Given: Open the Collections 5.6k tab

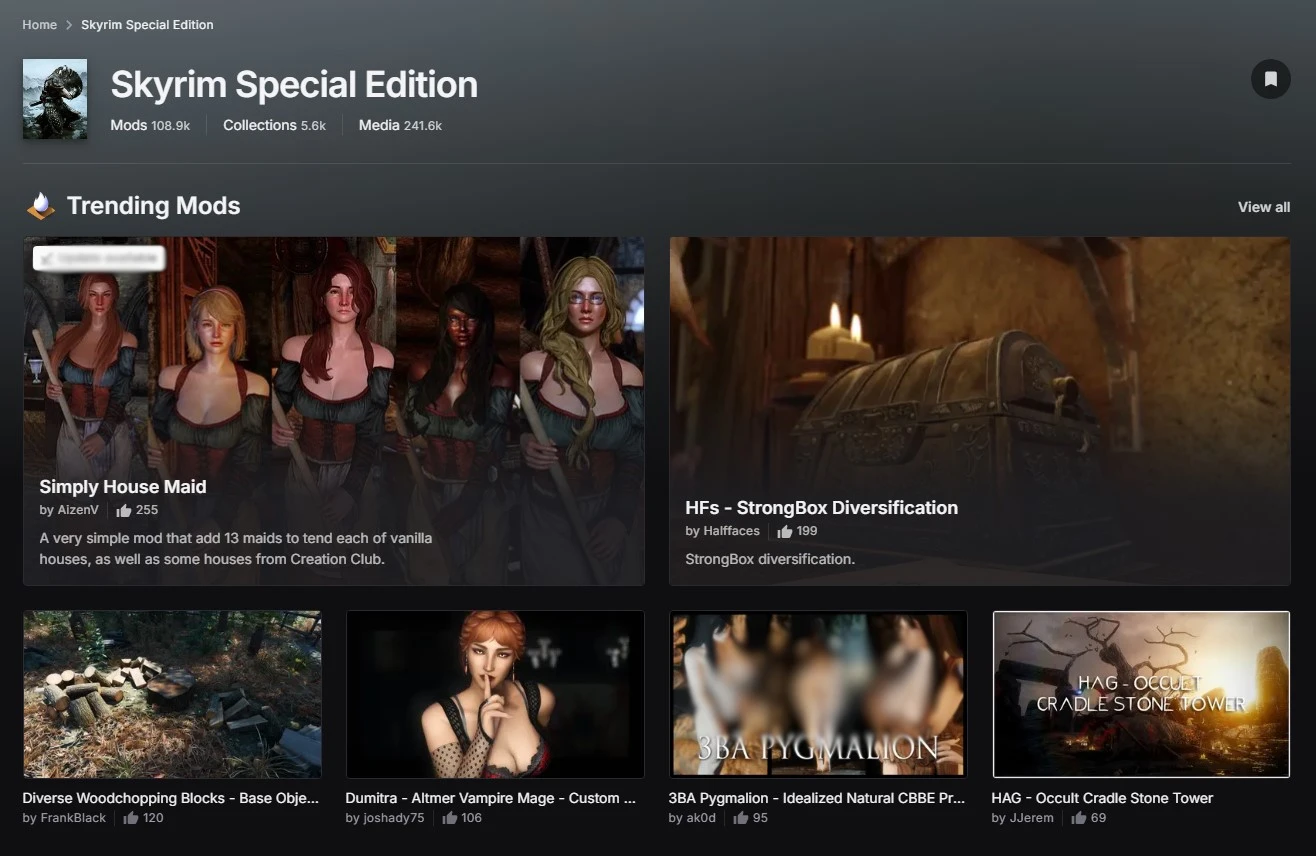Looking at the screenshot, I should click(x=274, y=125).
